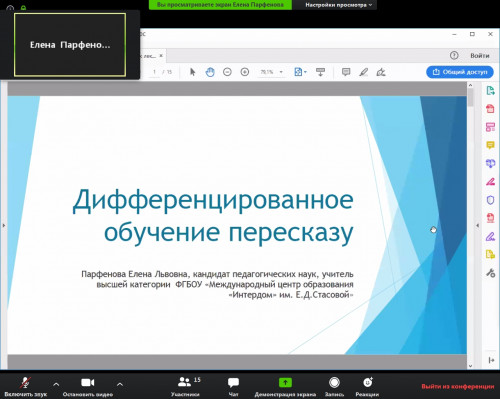The image size is (500, 399).
Task: Expand the left navigation pane arrow
Action: pyautogui.click(x=4, y=226)
